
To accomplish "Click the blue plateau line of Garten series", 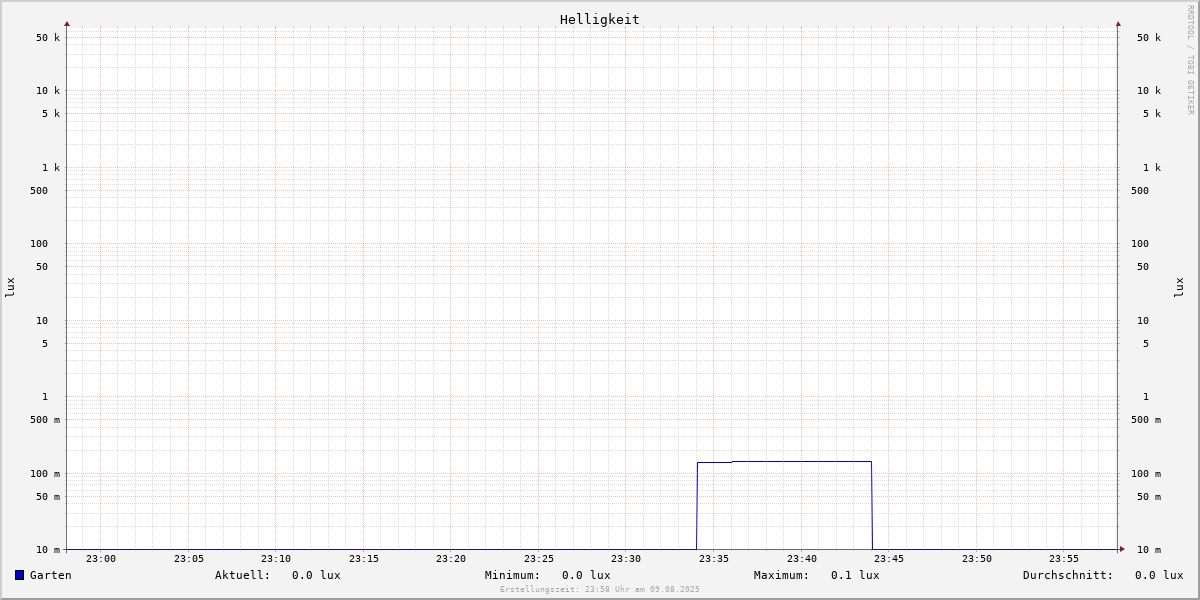I will point(785,462).
